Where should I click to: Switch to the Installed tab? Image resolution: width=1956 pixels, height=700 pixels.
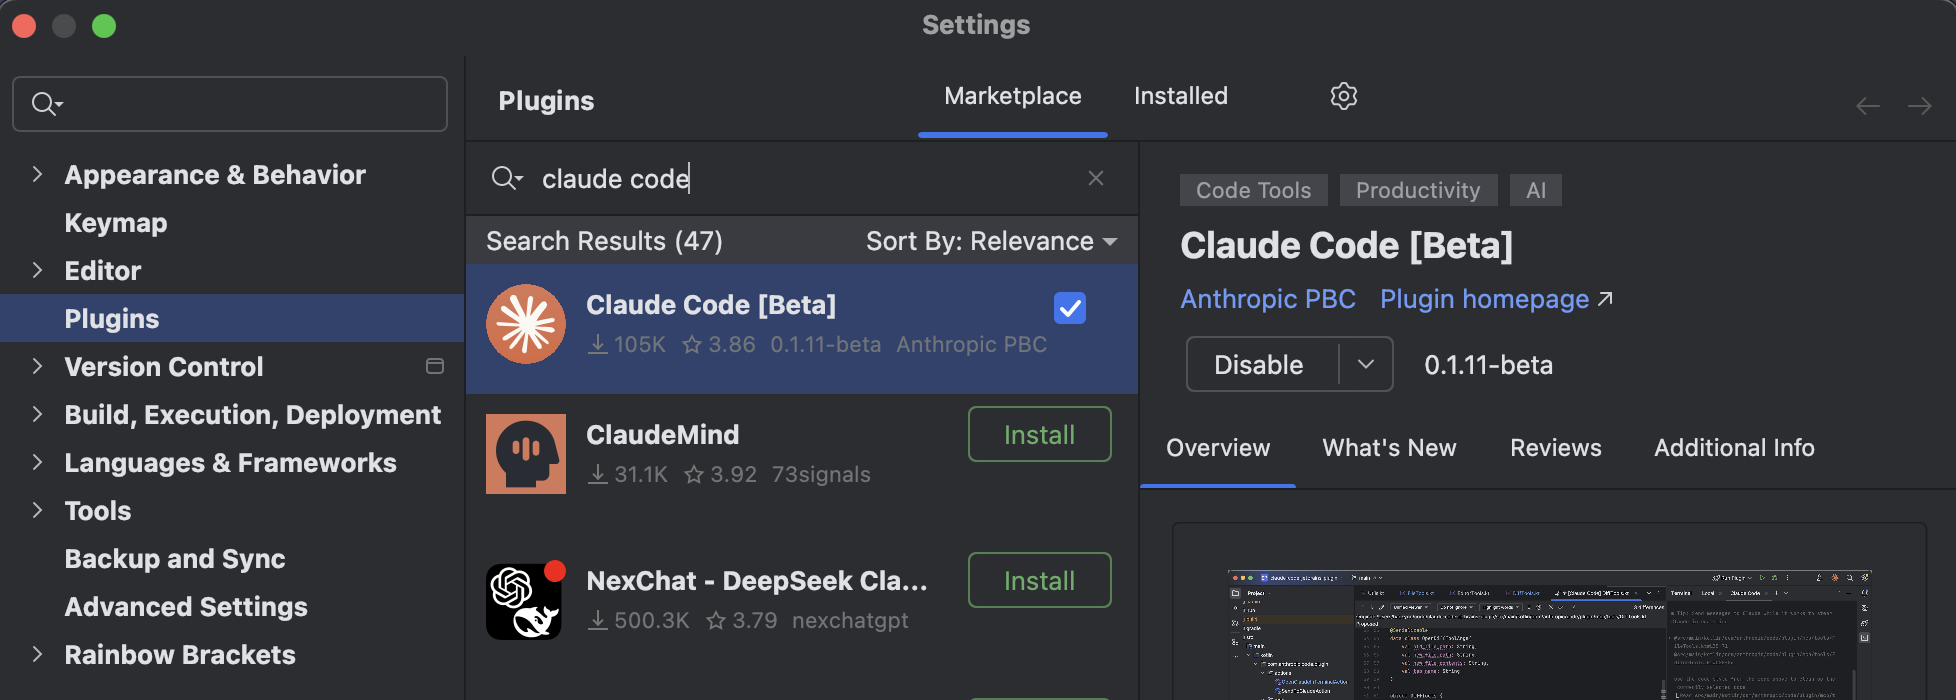click(x=1181, y=96)
